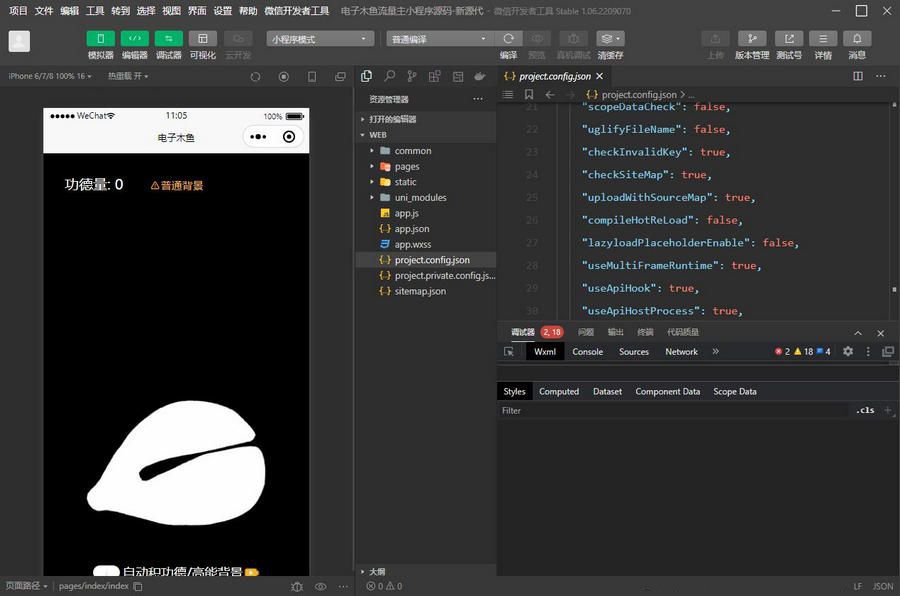Switch to the Console tab
The image size is (900, 596).
[x=587, y=352]
